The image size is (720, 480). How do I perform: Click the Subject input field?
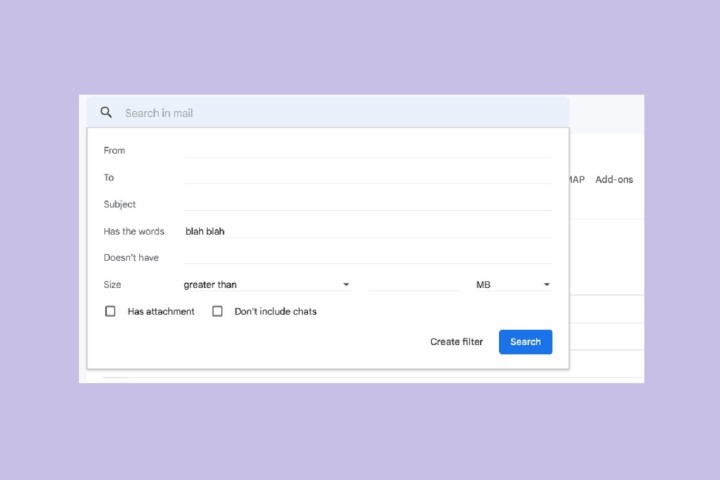[x=368, y=203]
